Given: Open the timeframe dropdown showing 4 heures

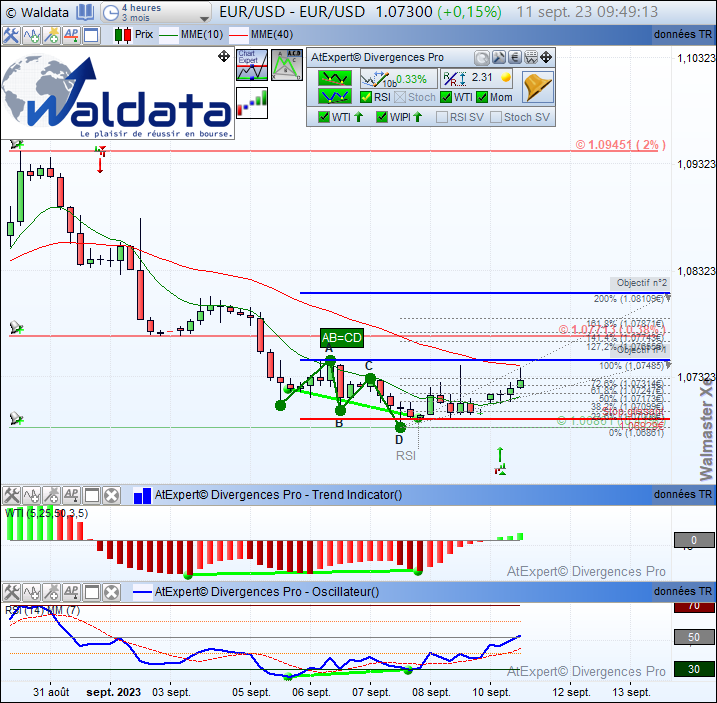Looking at the screenshot, I should click(155, 13).
